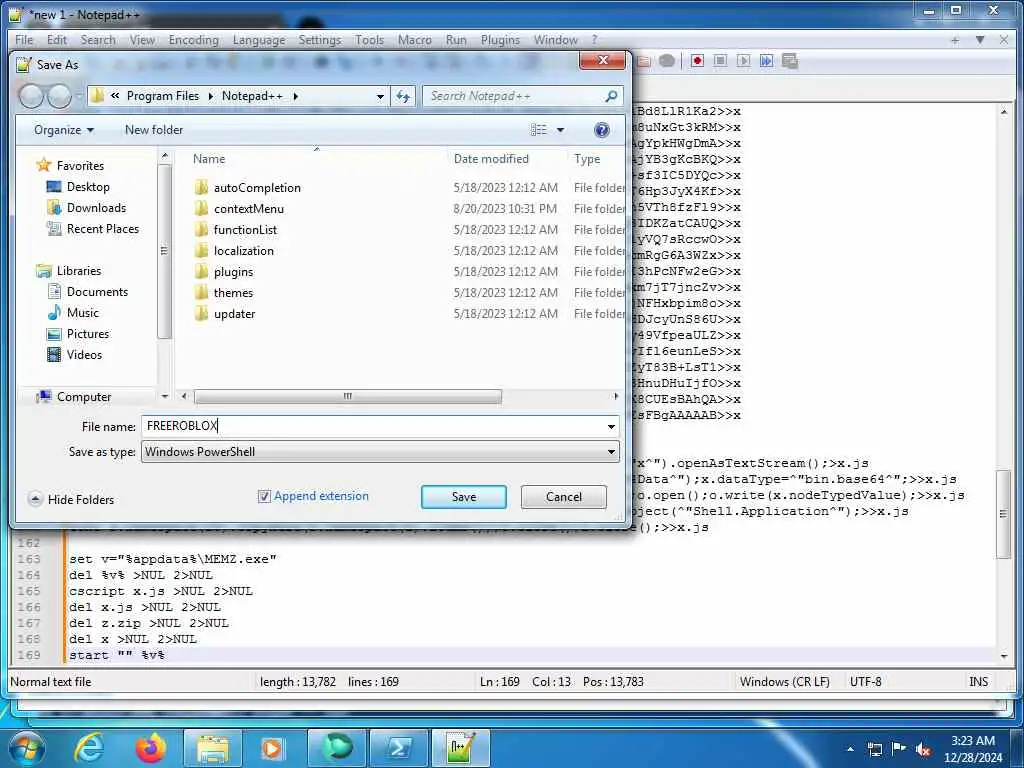Screen dimensions: 1024x768
Task: Select Documents library
Action: [97, 292]
